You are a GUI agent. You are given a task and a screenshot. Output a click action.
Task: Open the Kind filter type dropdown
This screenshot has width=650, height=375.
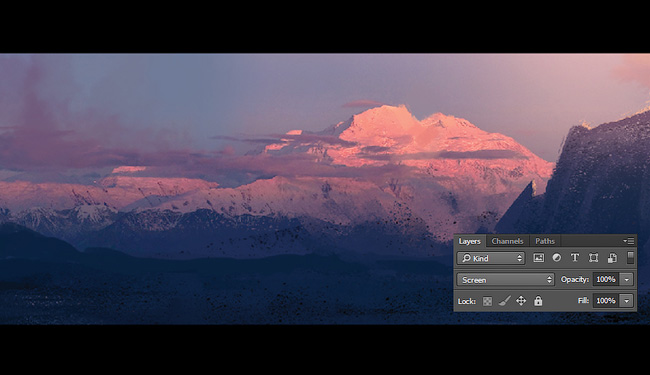pos(491,258)
